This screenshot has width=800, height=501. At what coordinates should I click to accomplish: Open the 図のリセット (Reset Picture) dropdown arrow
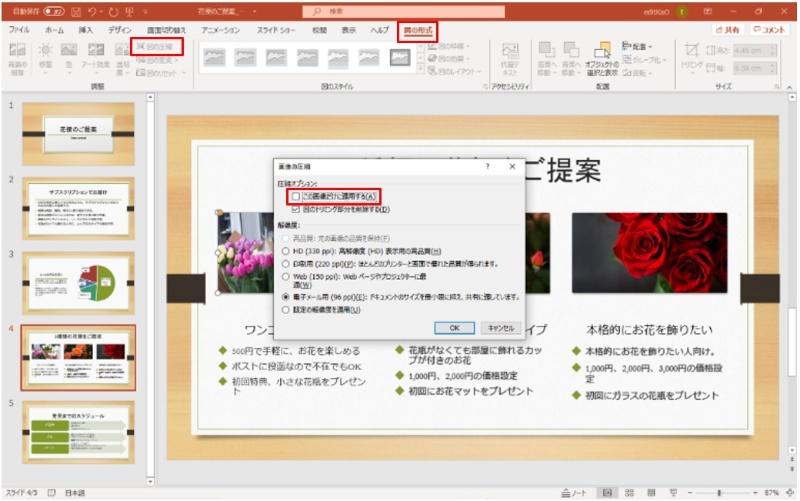coord(184,73)
